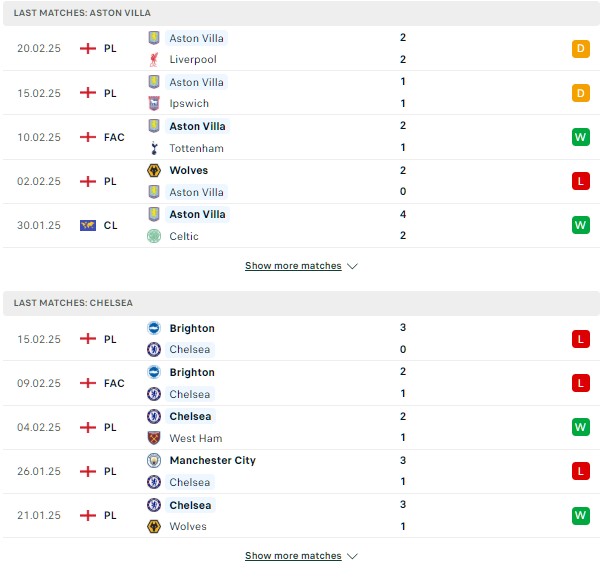Click the Champions League flag icon
Screen dimensions: 606x577
pyautogui.click(x=88, y=225)
